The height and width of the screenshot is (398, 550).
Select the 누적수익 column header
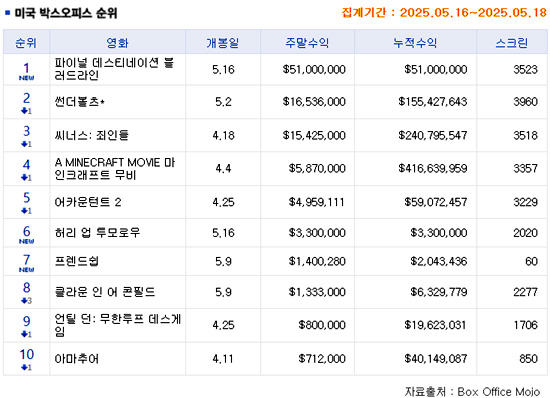[415, 43]
